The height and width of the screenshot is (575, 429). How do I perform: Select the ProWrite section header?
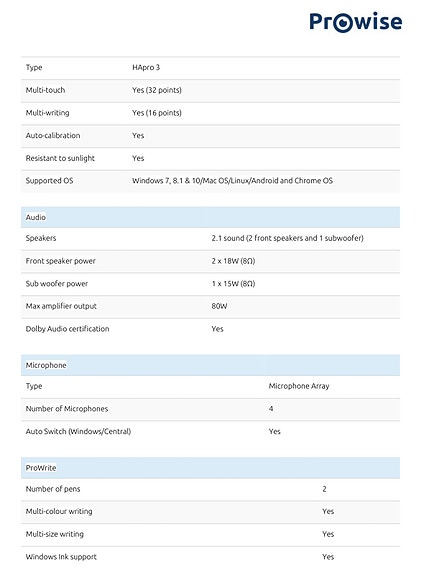210,468
